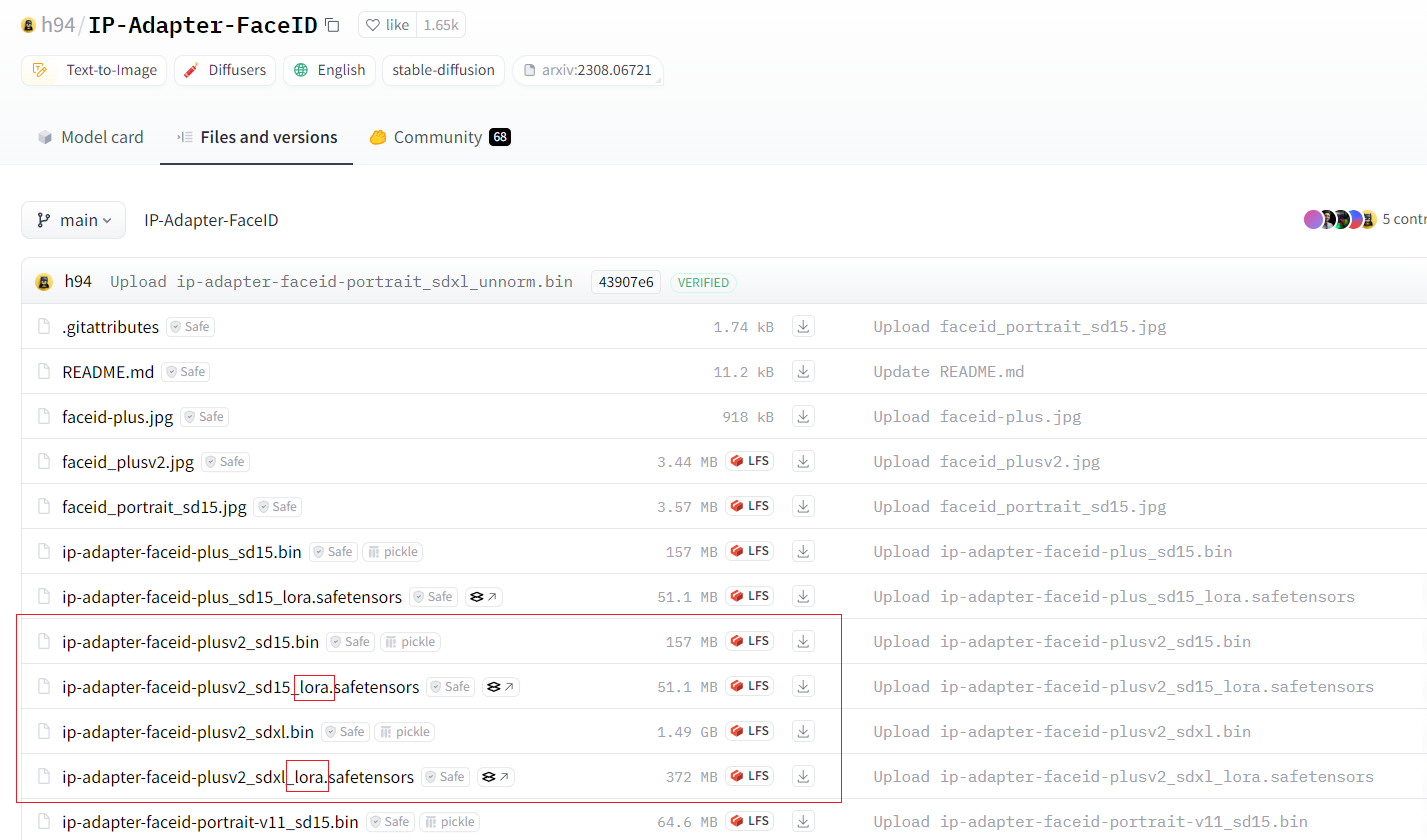
Task: Select the Diffusers tag
Action: 225,70
